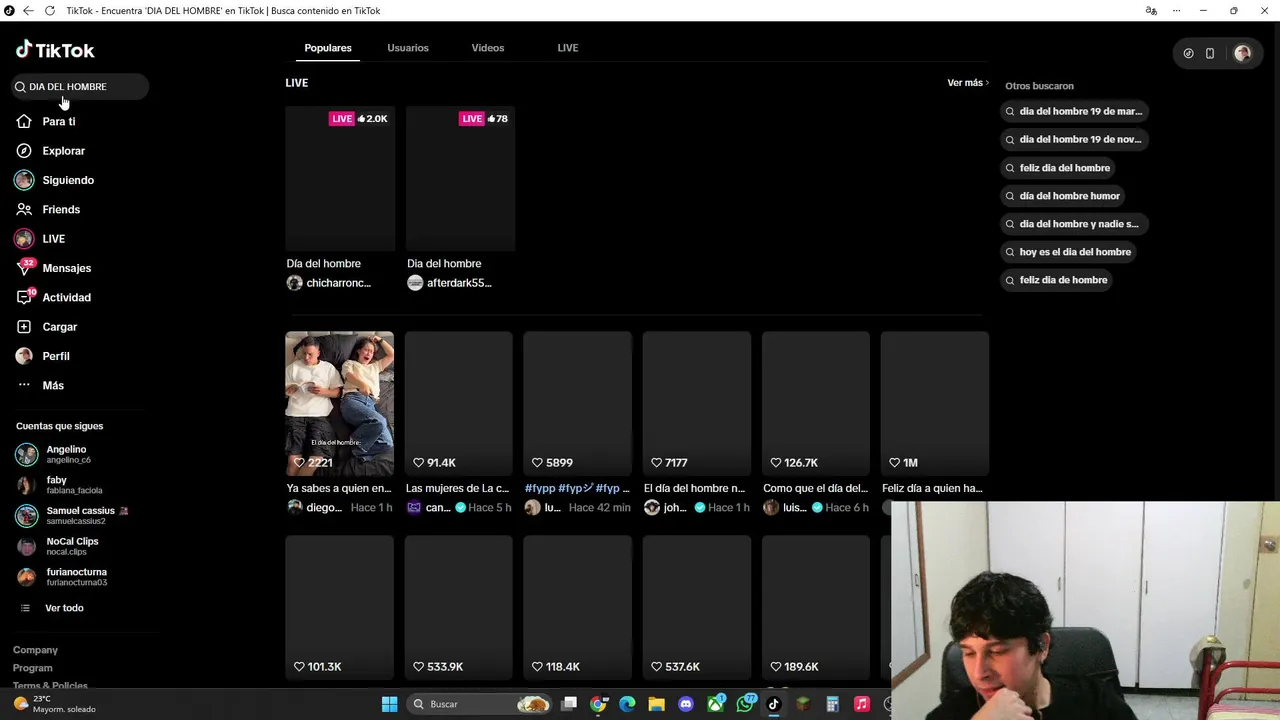The width and height of the screenshot is (1280, 720).
Task: Open suggestion 'dia del hombre humor'
Action: click(x=1063, y=196)
